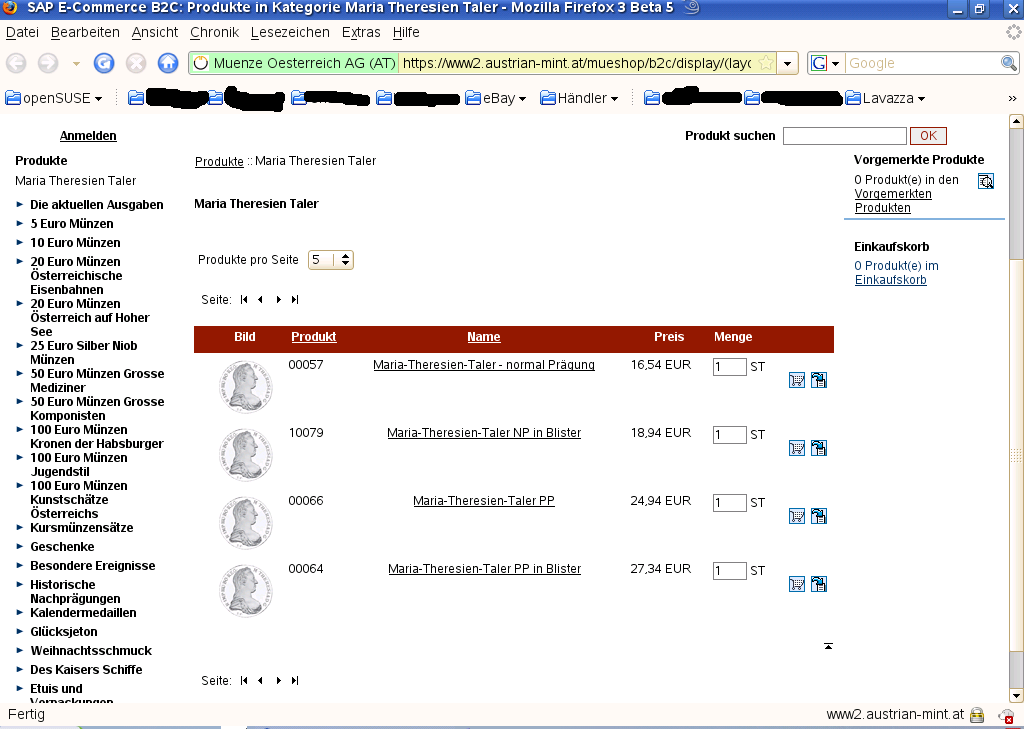The width and height of the screenshot is (1024, 729).
Task: Click the browser Back arrow button
Action: point(16,63)
